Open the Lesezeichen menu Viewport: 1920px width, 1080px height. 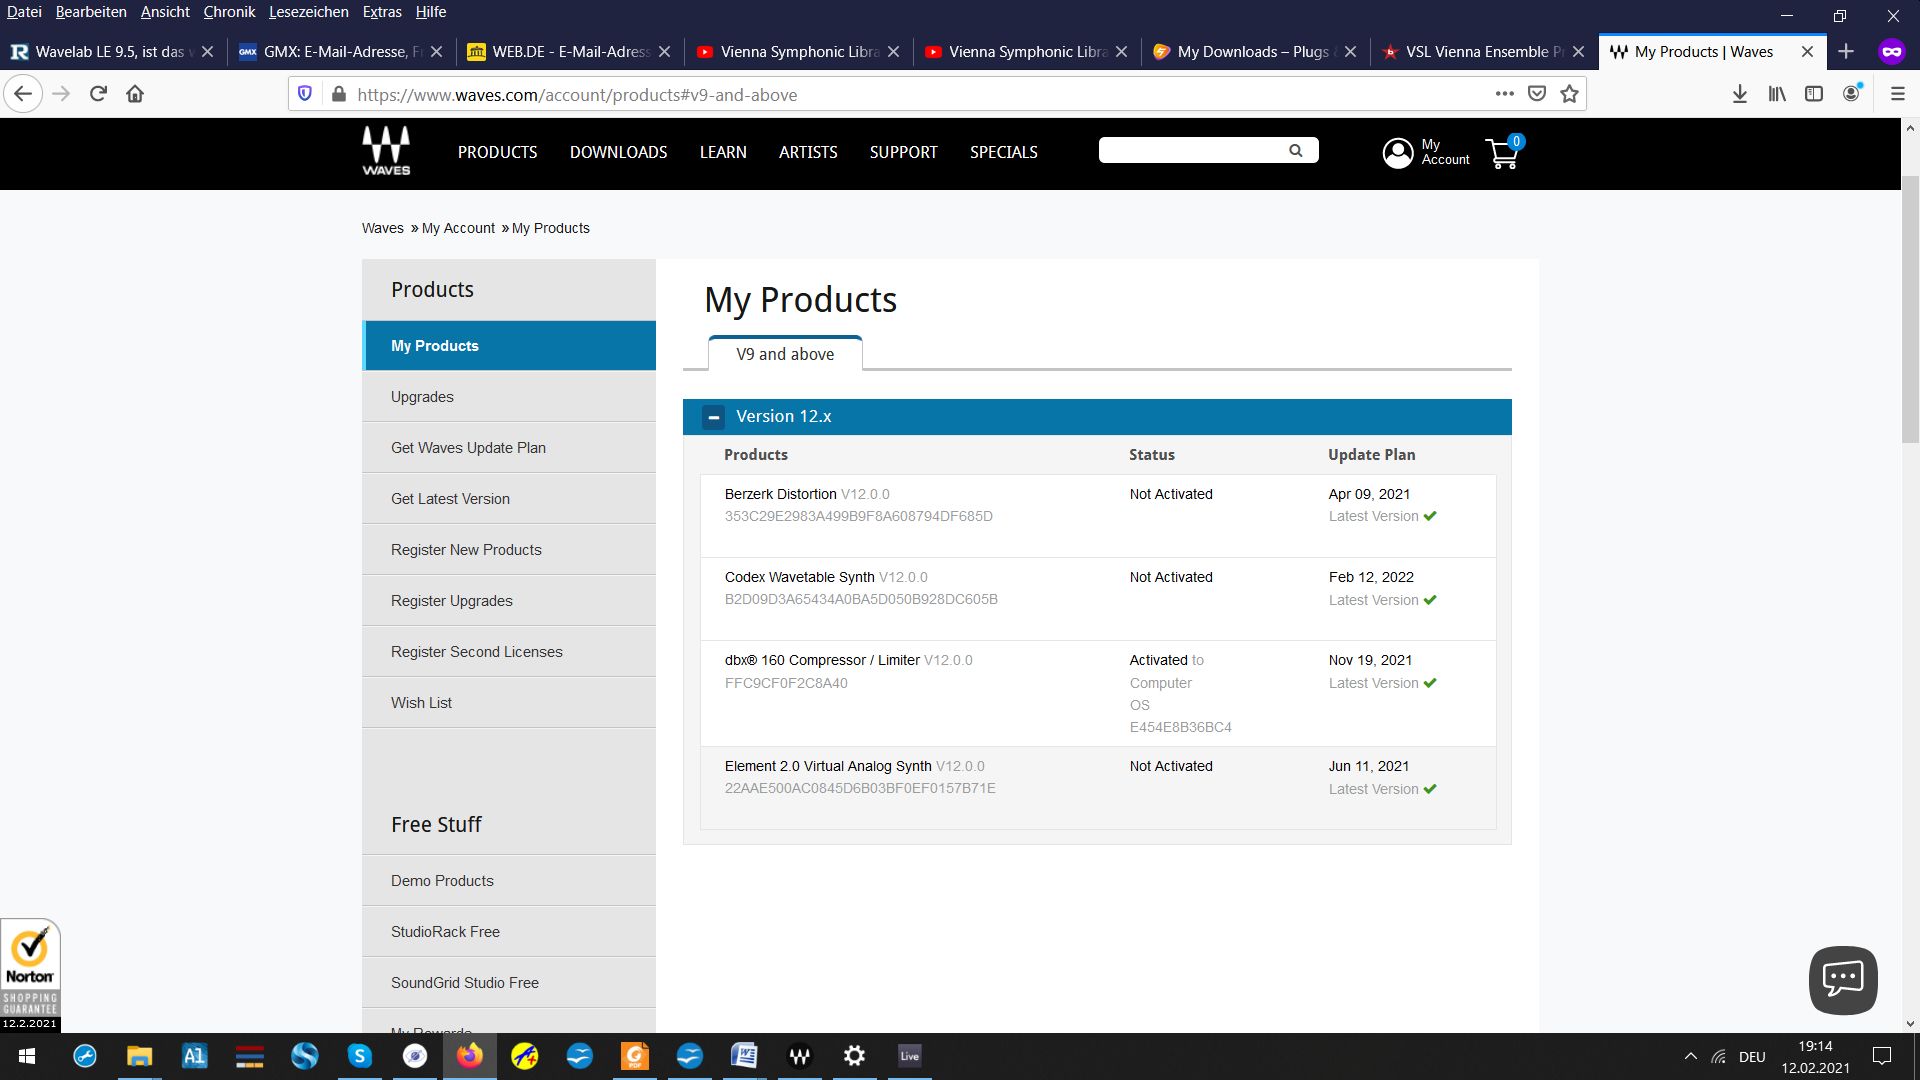(x=308, y=12)
